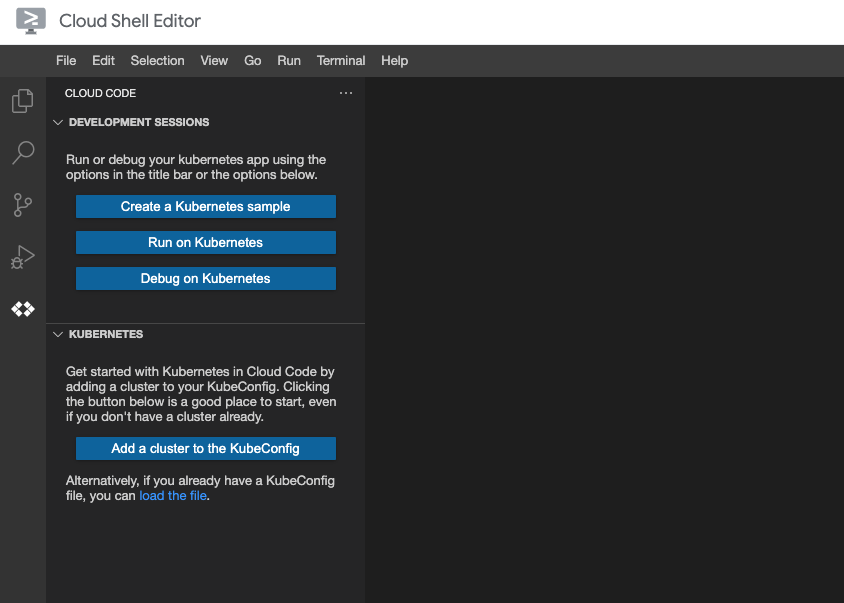Image resolution: width=844 pixels, height=603 pixels.
Task: Open the Cloud Code more actions ellipsis
Action: pos(346,92)
